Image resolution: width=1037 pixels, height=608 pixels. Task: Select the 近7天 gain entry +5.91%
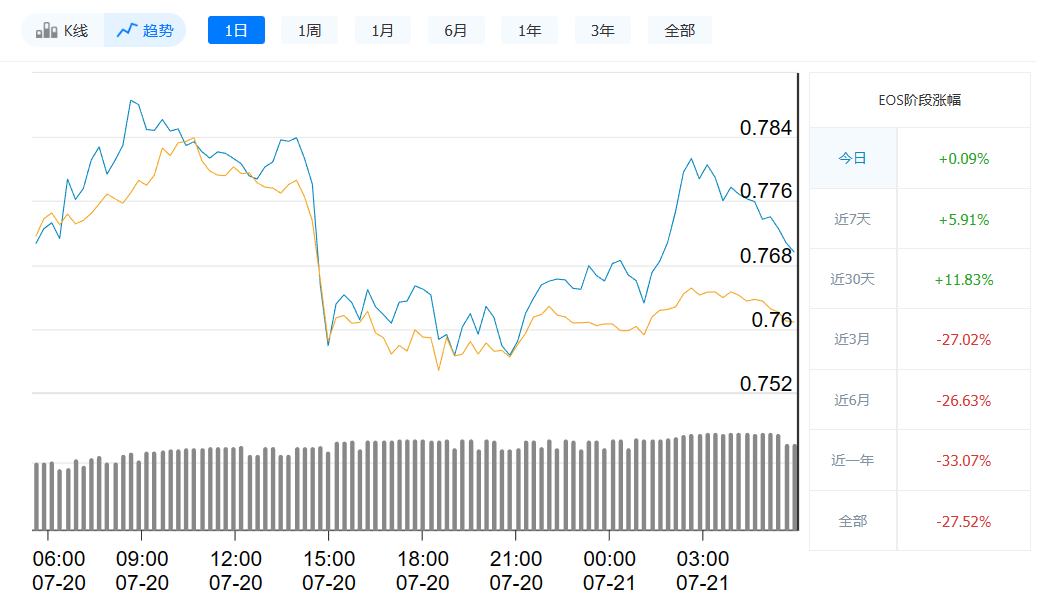(962, 218)
